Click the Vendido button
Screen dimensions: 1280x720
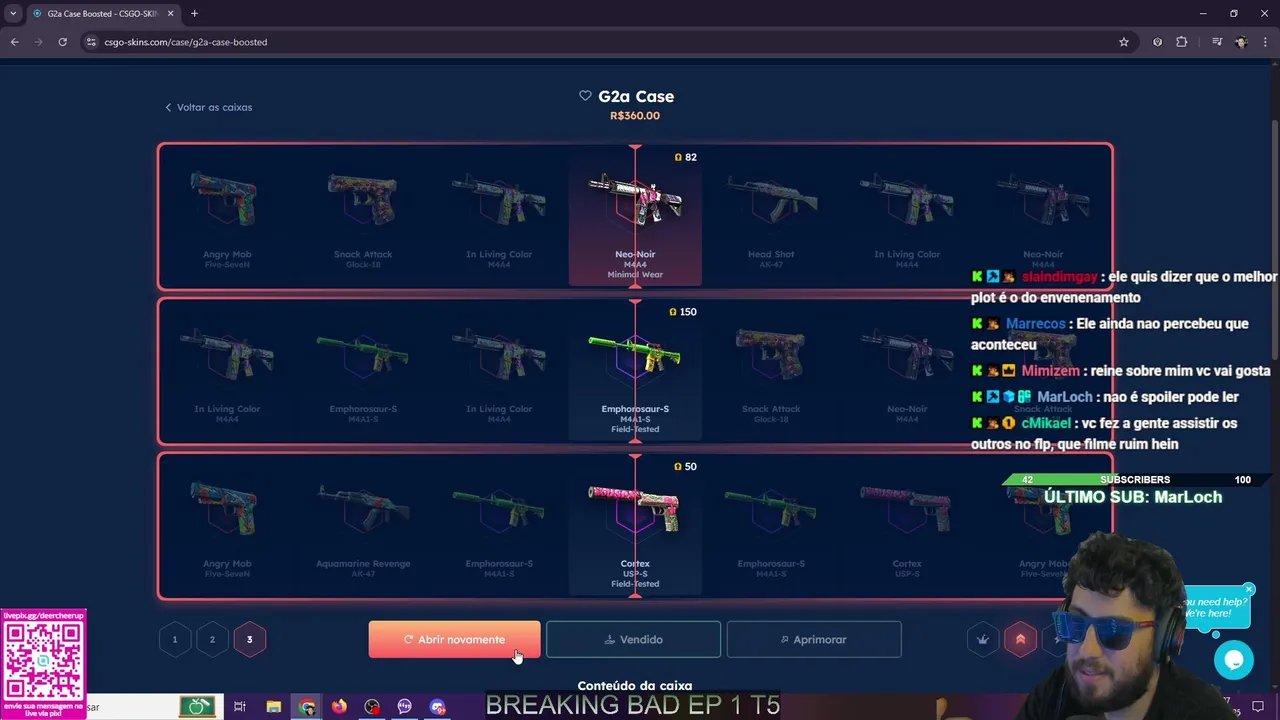pos(633,639)
